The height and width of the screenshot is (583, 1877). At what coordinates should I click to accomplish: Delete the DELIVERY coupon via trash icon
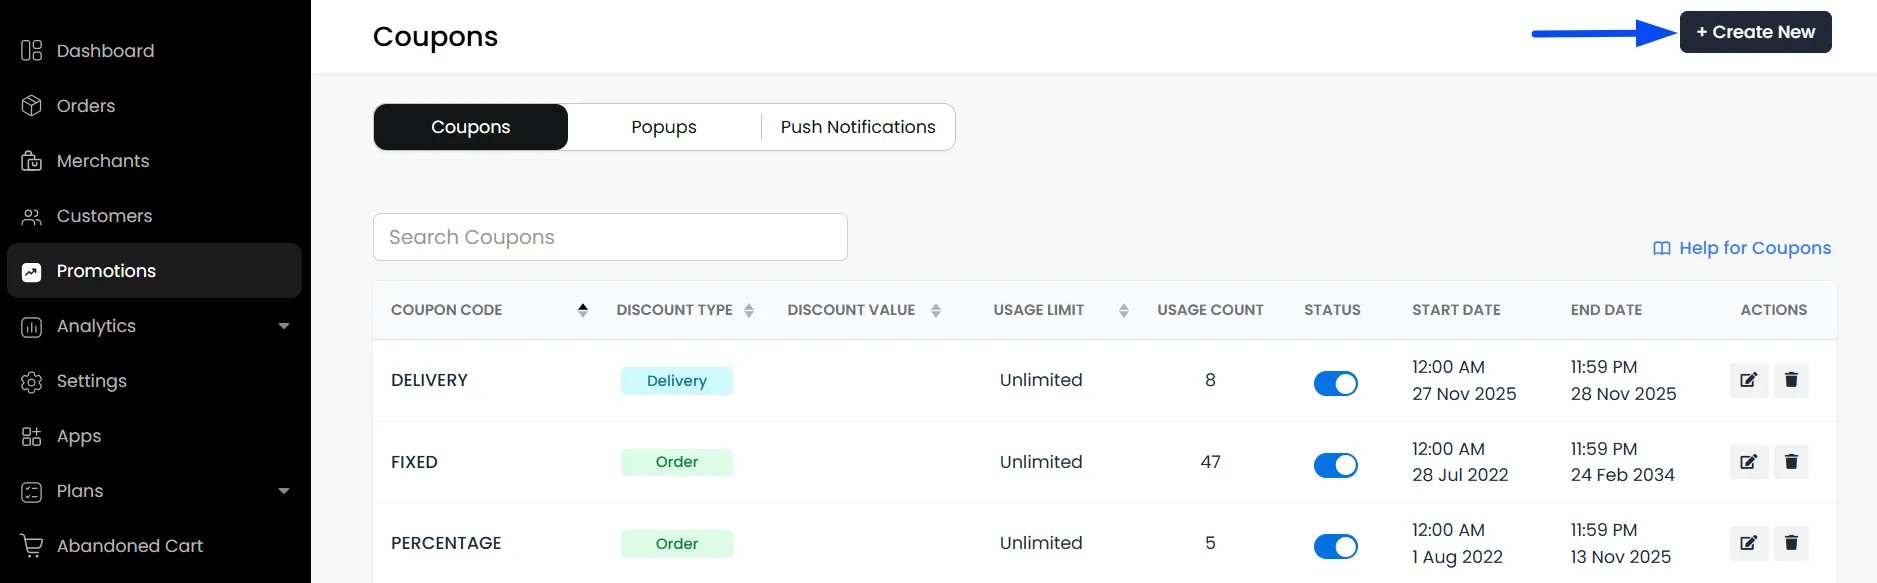(1791, 380)
